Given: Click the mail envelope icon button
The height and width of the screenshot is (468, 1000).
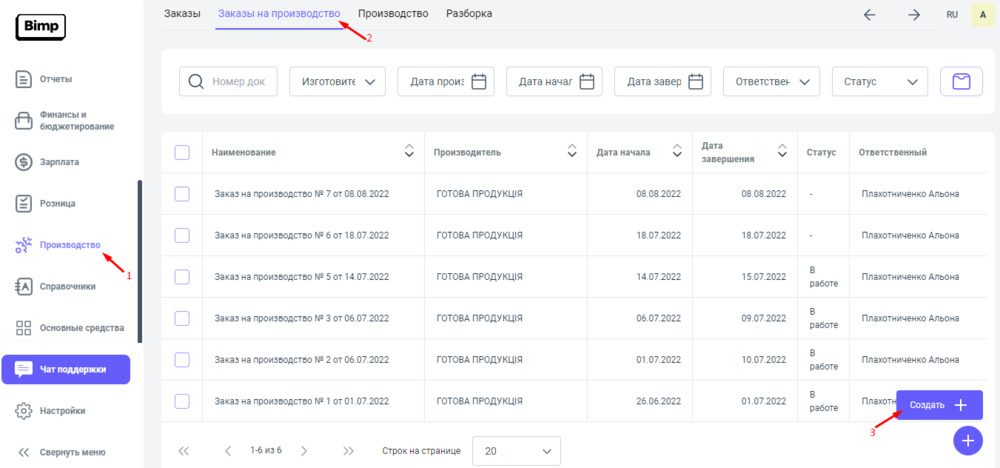Looking at the screenshot, I should point(961,82).
